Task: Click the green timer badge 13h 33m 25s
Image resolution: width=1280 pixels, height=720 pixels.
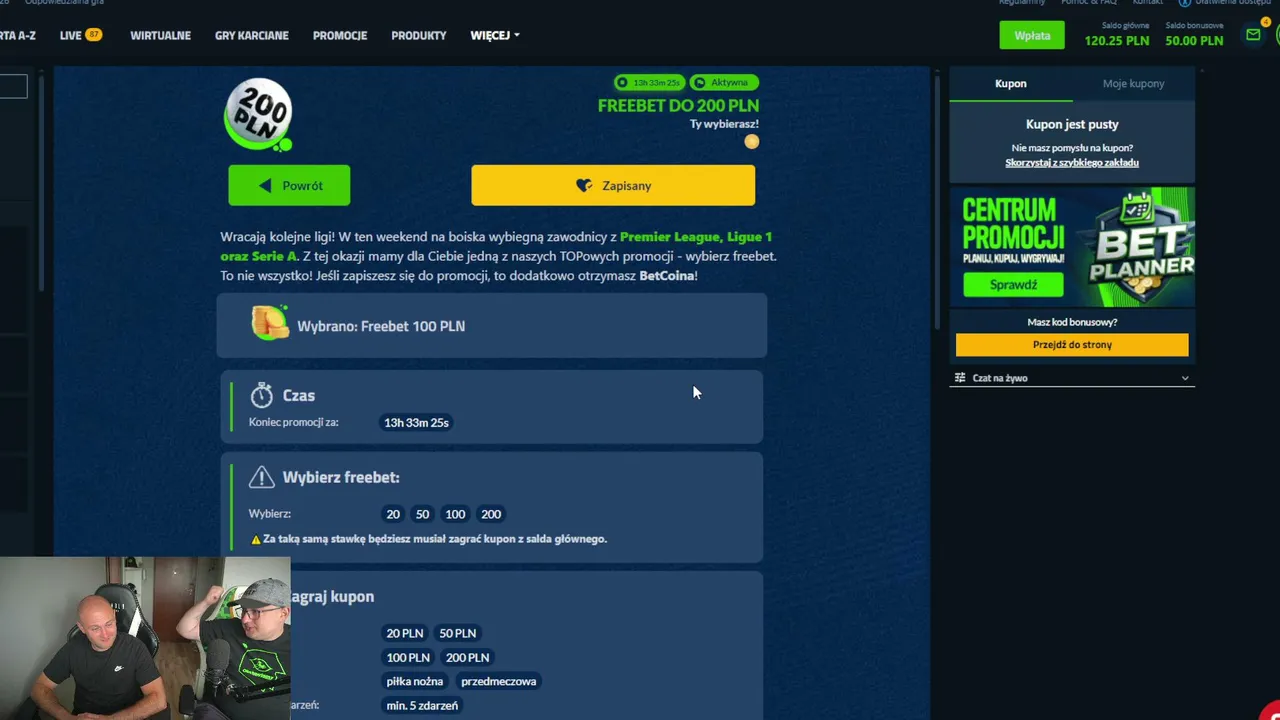Action: tap(649, 82)
